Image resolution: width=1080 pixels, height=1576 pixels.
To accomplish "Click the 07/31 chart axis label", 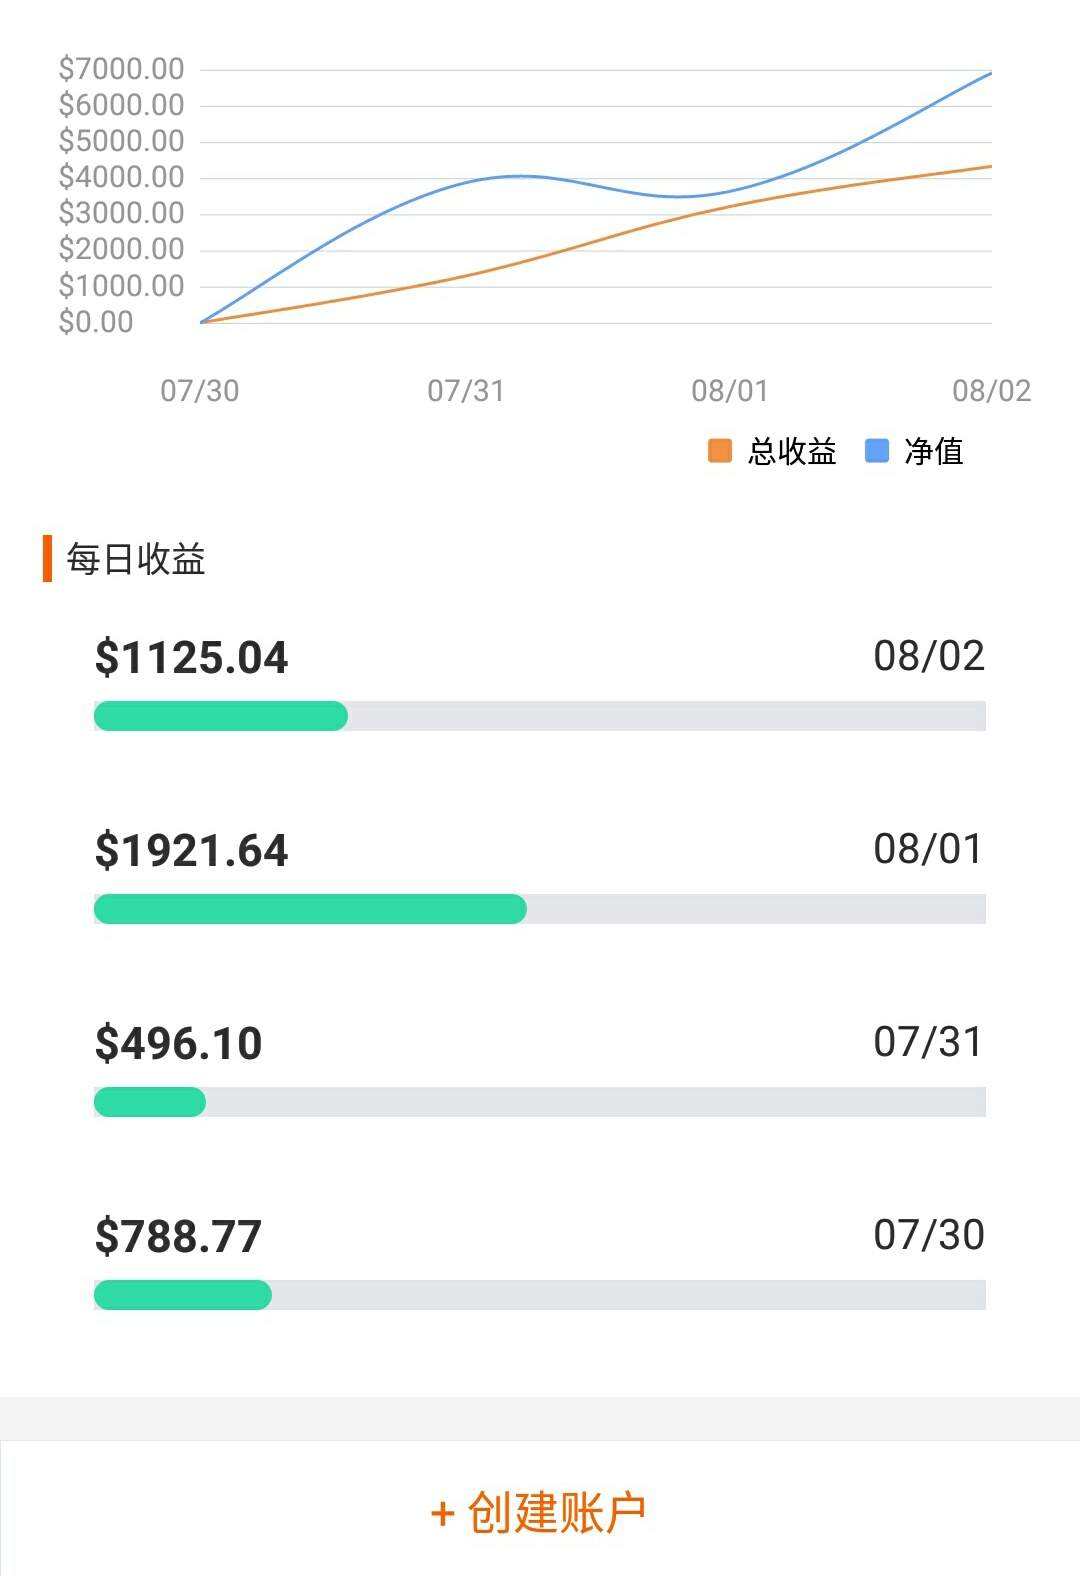I will [x=466, y=390].
